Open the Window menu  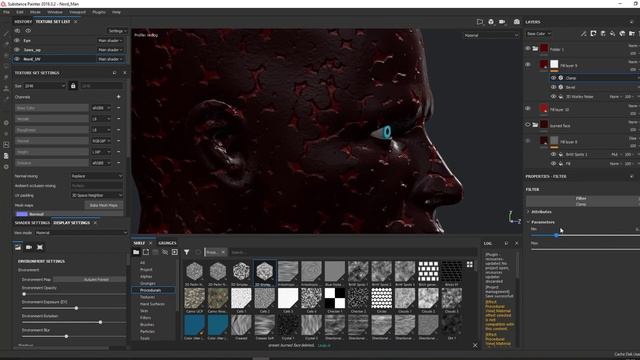click(55, 12)
